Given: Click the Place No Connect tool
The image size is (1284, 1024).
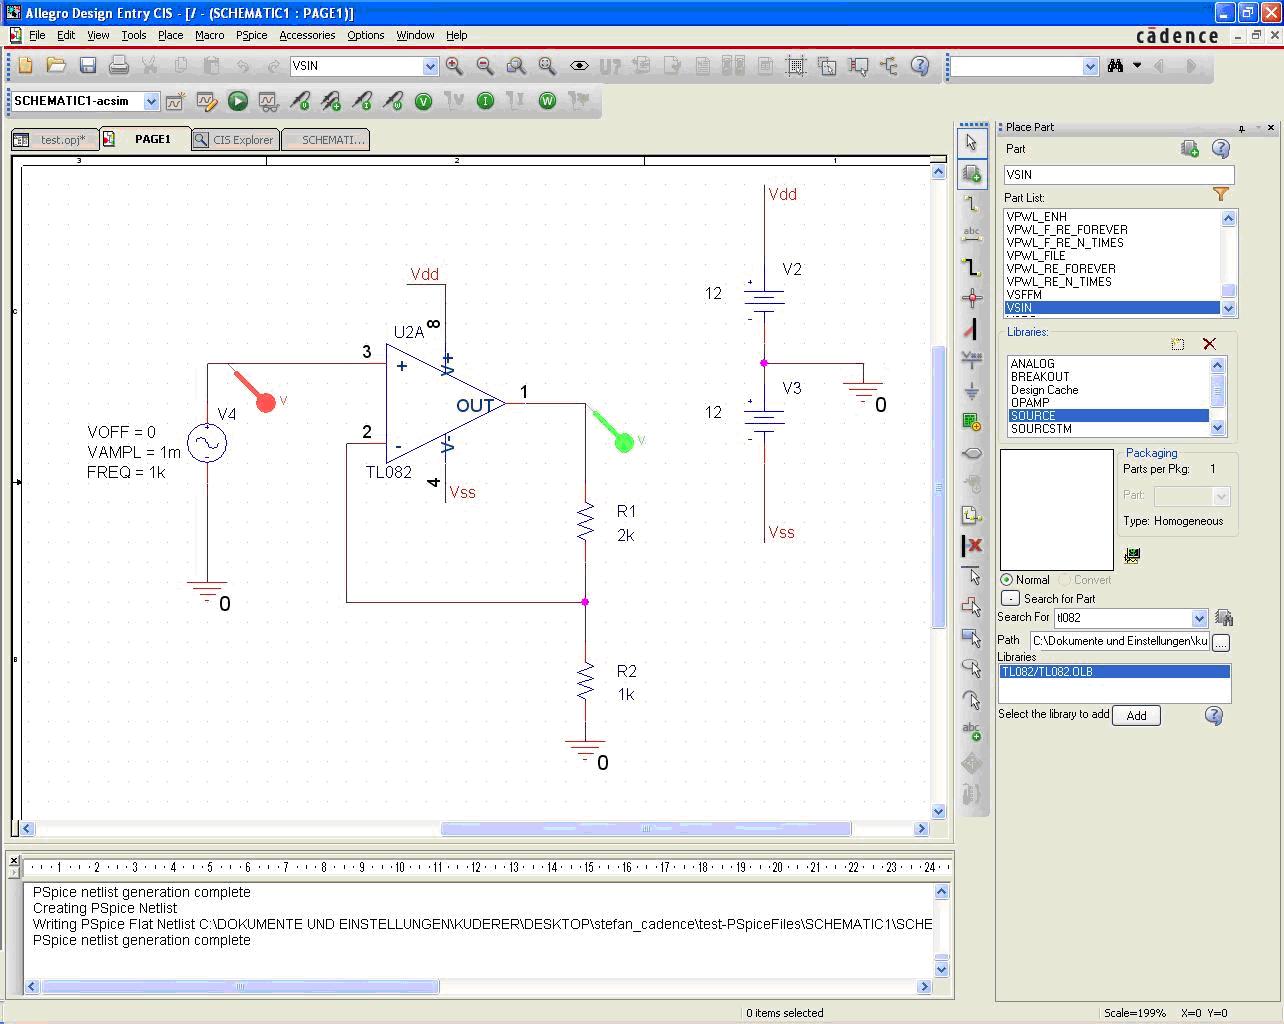Looking at the screenshot, I should (x=971, y=546).
